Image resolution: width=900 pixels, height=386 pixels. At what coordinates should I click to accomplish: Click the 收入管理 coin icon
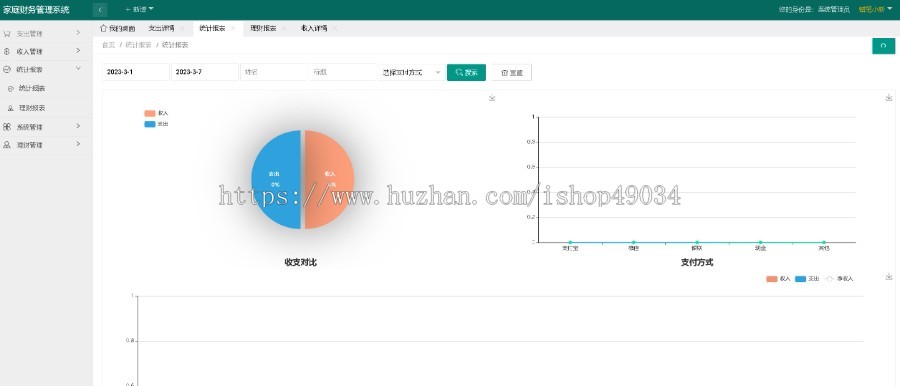pos(7,51)
